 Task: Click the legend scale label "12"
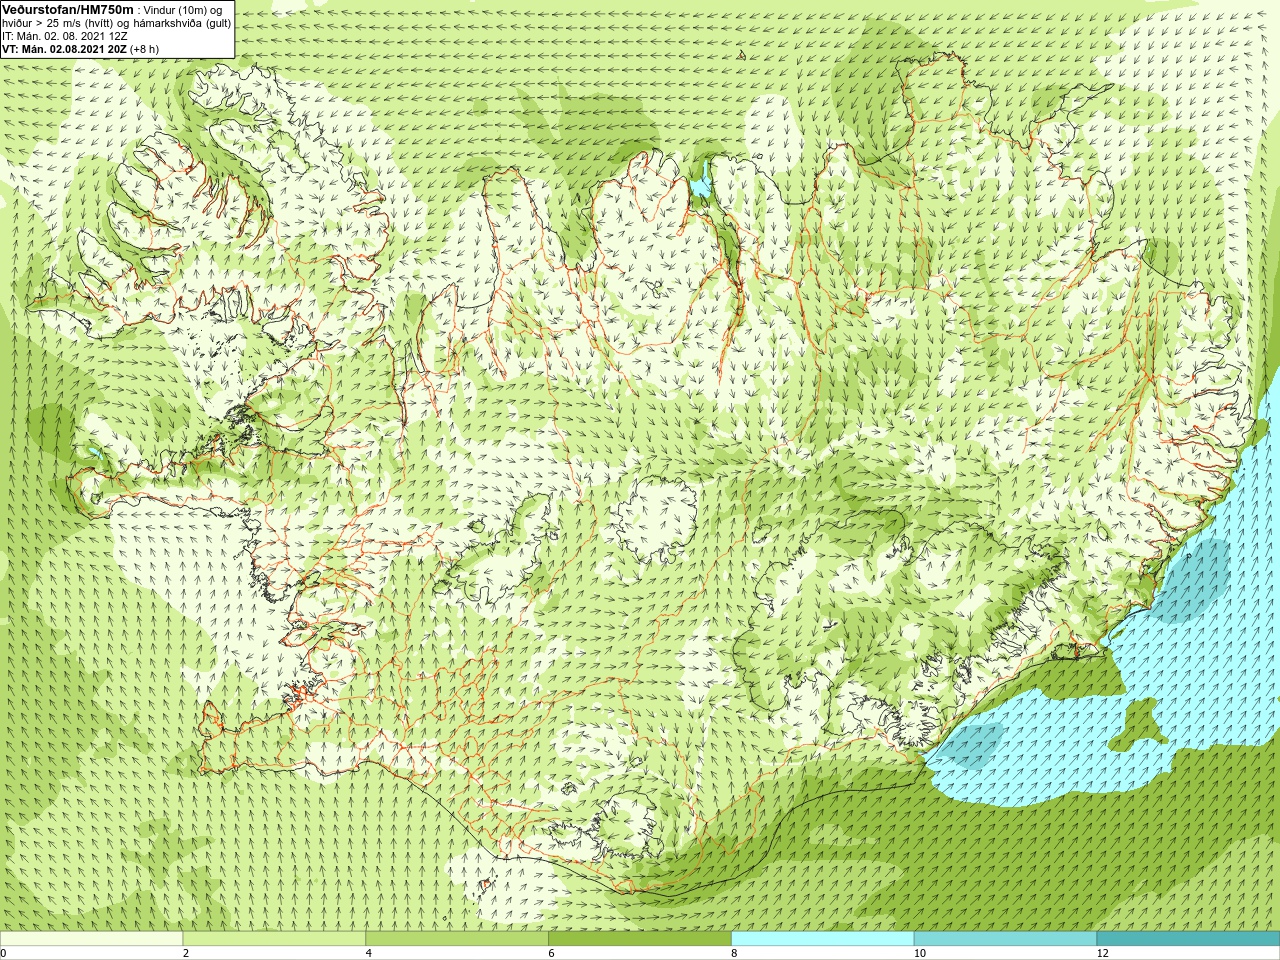(x=1103, y=953)
